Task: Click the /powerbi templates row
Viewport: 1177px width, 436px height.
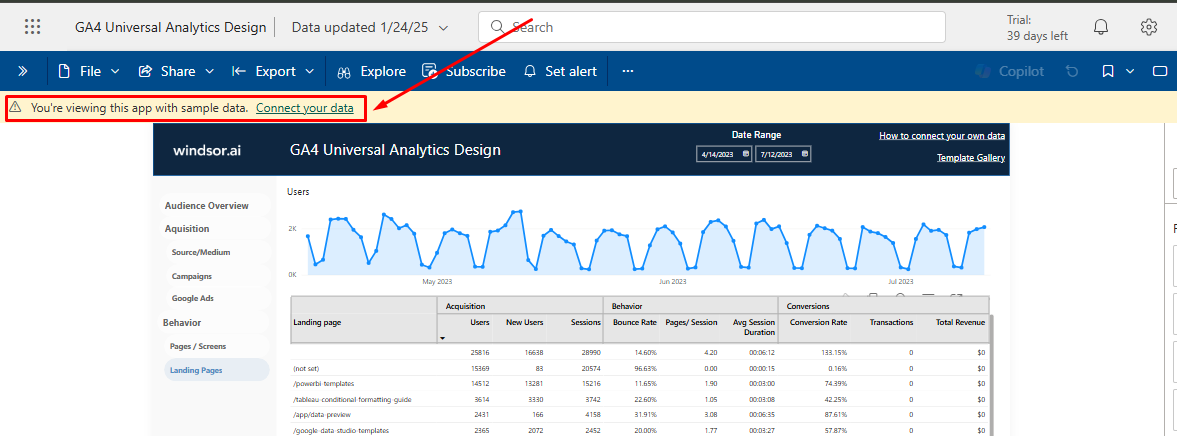Action: click(640, 383)
